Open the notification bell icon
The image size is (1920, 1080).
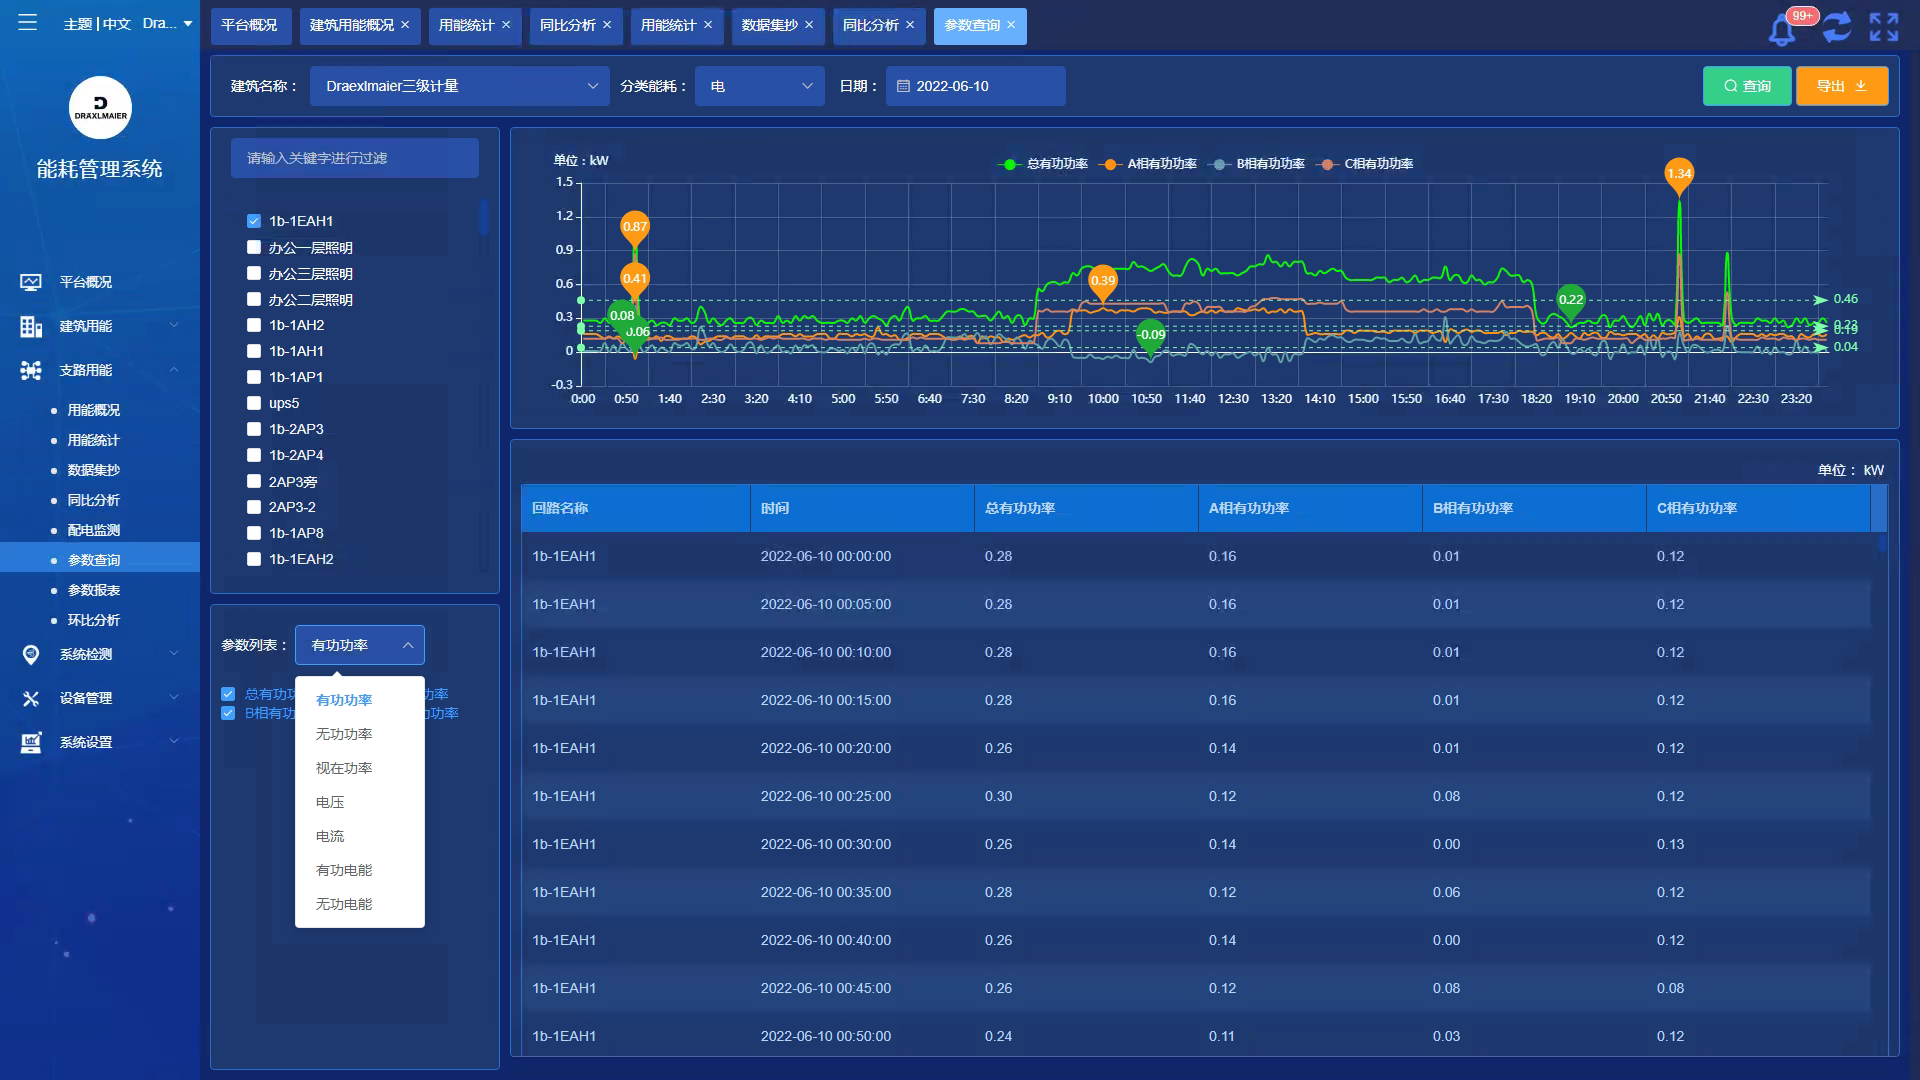tap(1781, 29)
